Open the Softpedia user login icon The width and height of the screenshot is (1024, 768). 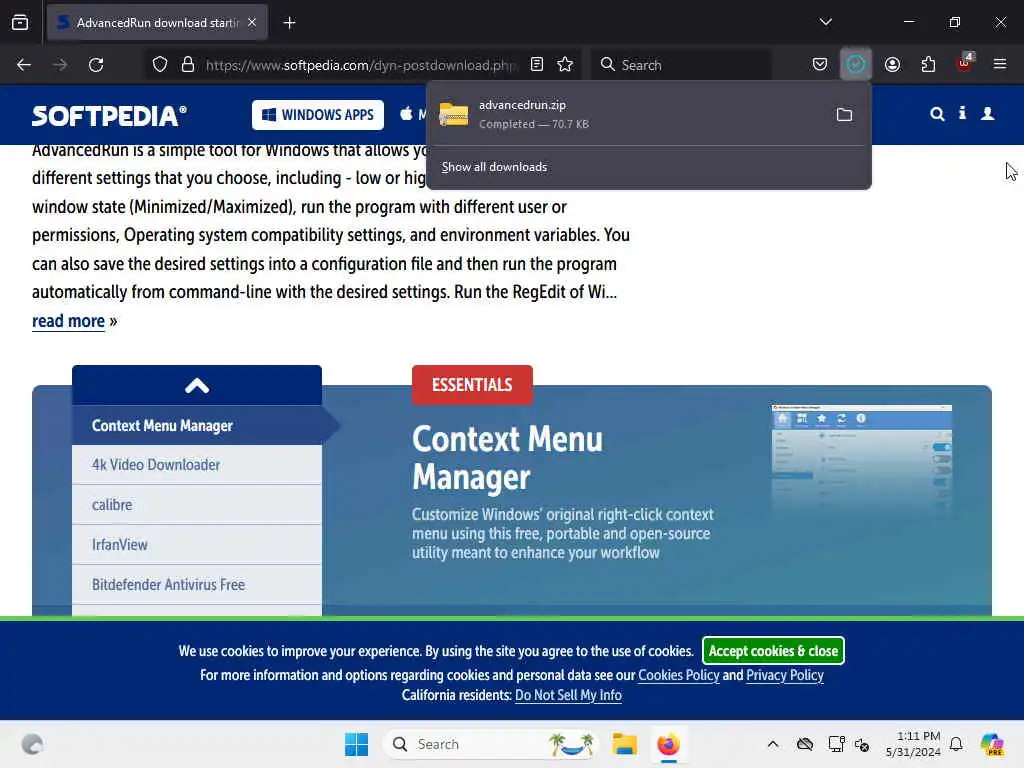pos(987,114)
